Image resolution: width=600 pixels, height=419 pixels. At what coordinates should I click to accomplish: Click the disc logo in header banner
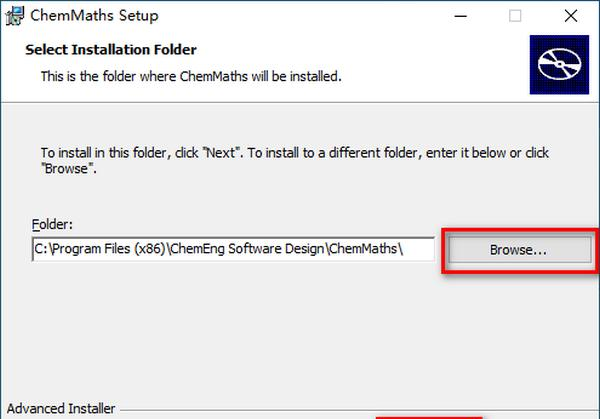559,64
